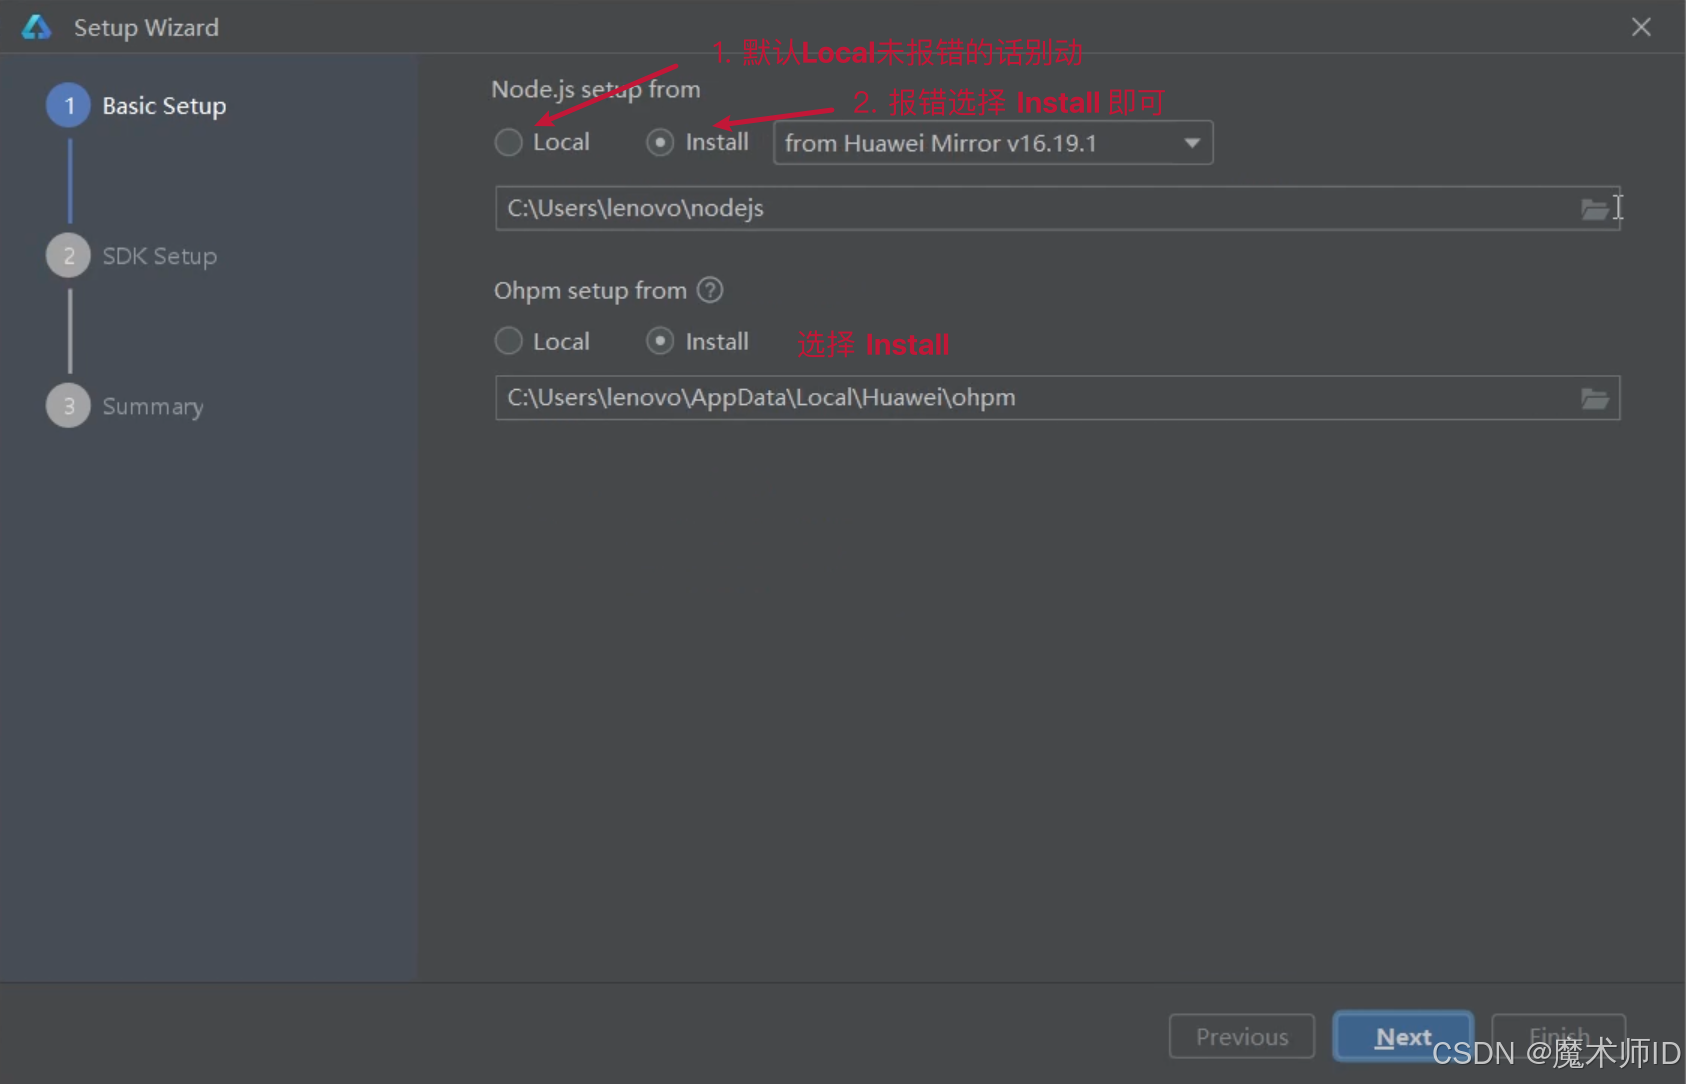The height and width of the screenshot is (1084, 1686).
Task: Click the "Node.js setup from" label
Action: click(x=596, y=89)
